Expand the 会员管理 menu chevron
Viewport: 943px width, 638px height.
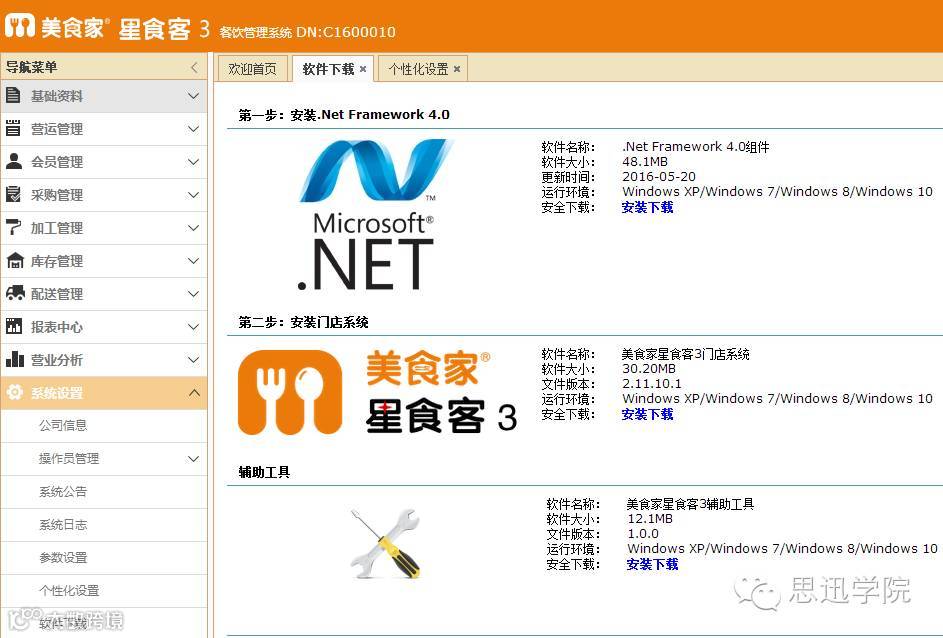click(193, 162)
